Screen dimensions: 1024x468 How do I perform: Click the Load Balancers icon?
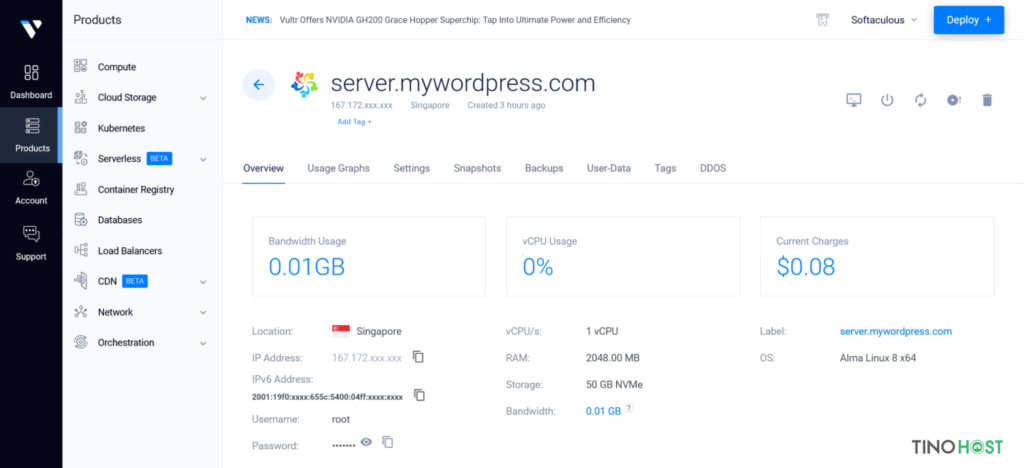[x=80, y=251]
